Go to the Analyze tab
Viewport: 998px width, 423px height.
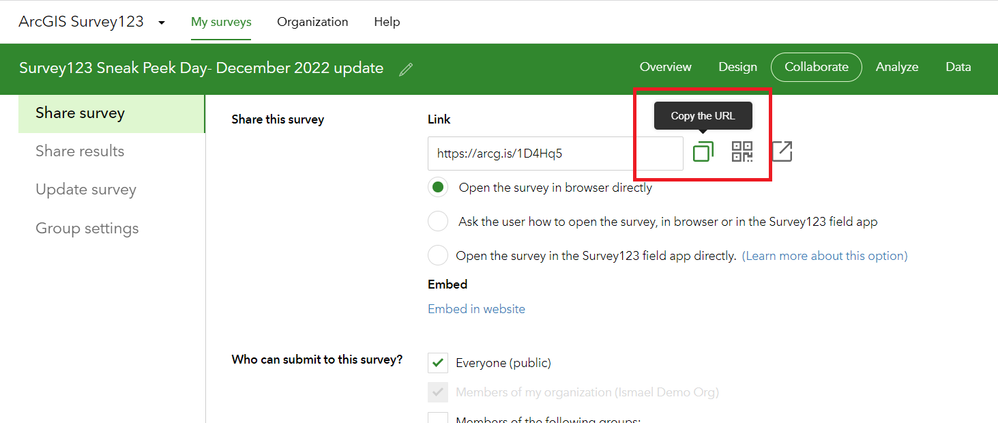tap(897, 67)
